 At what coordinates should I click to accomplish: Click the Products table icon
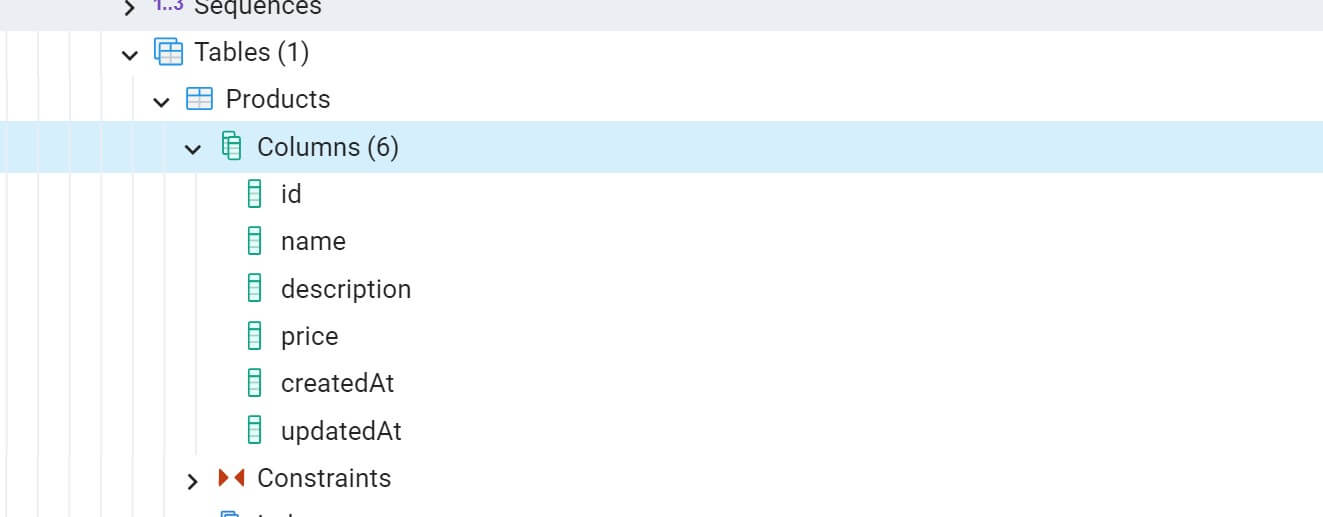pos(200,99)
